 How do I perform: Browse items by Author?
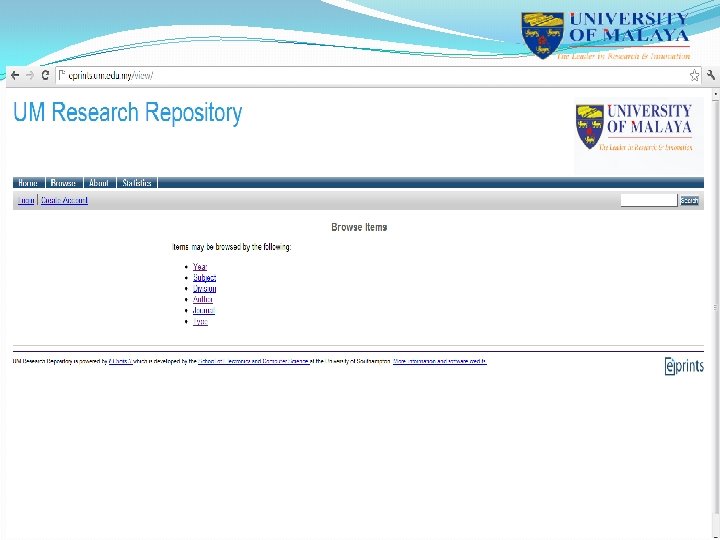tap(202, 299)
